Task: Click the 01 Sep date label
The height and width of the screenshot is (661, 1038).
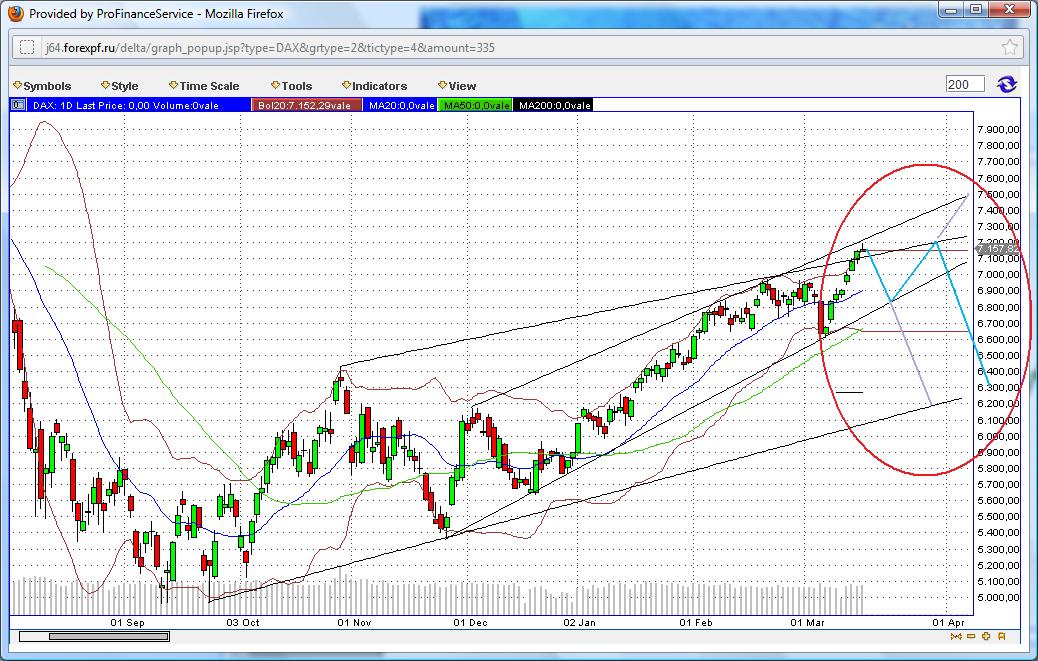Action: [127, 623]
